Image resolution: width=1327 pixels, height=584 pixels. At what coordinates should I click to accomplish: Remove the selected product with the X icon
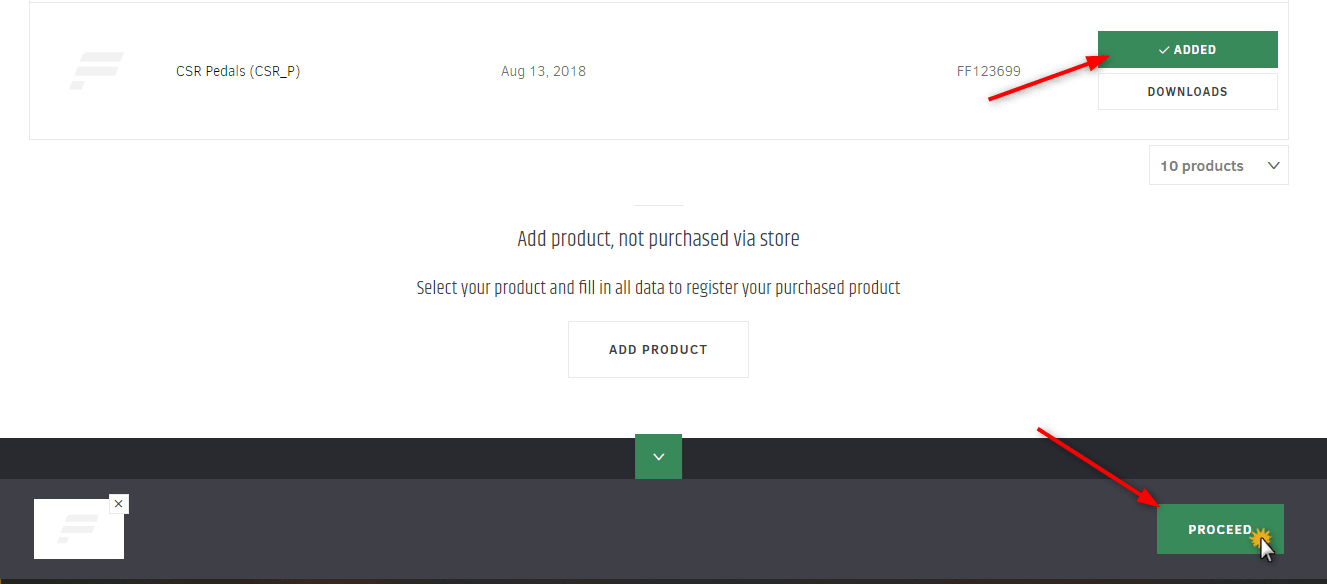(119, 504)
